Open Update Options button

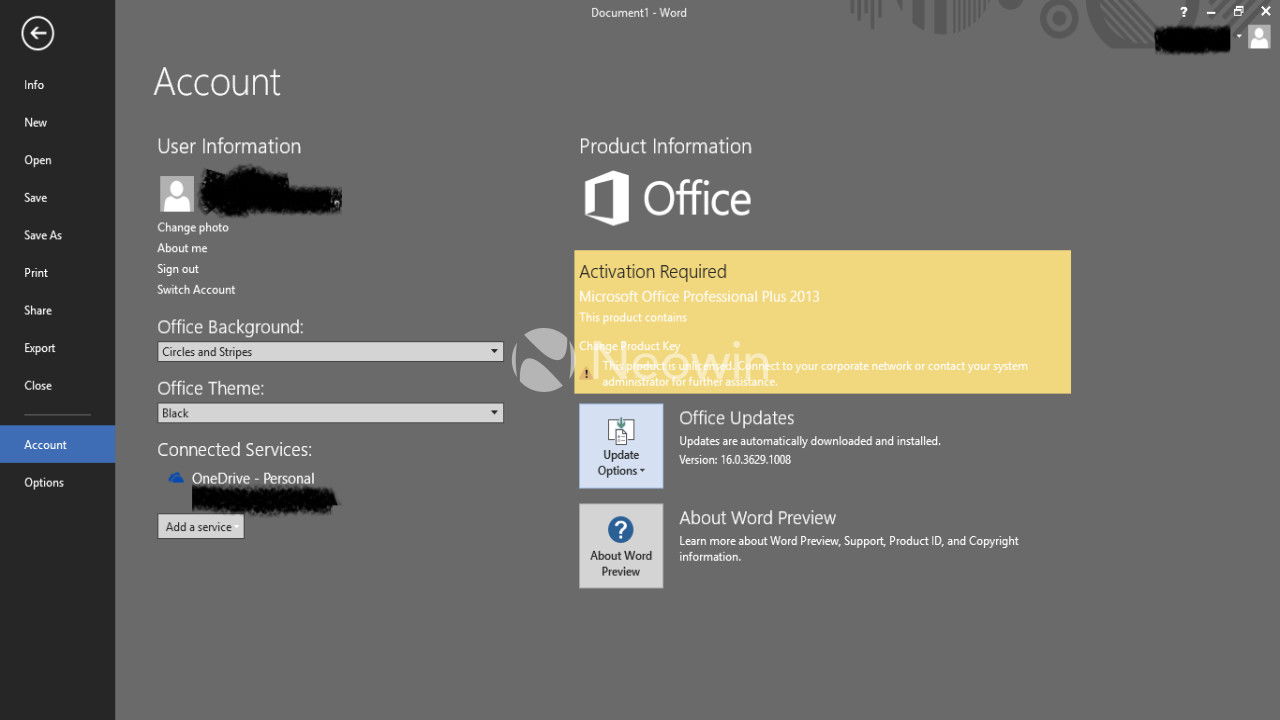point(621,446)
